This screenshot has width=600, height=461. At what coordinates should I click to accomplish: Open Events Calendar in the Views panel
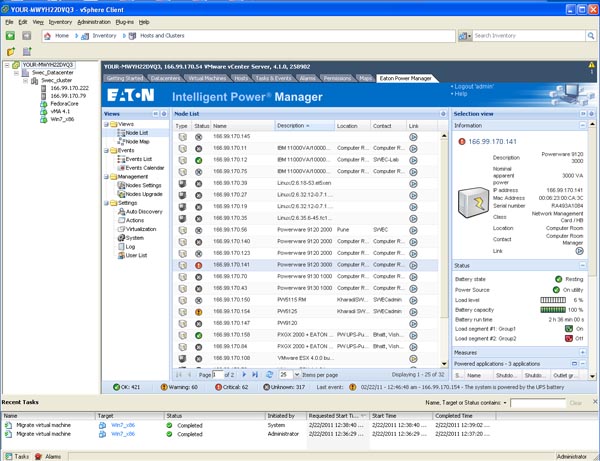(145, 168)
